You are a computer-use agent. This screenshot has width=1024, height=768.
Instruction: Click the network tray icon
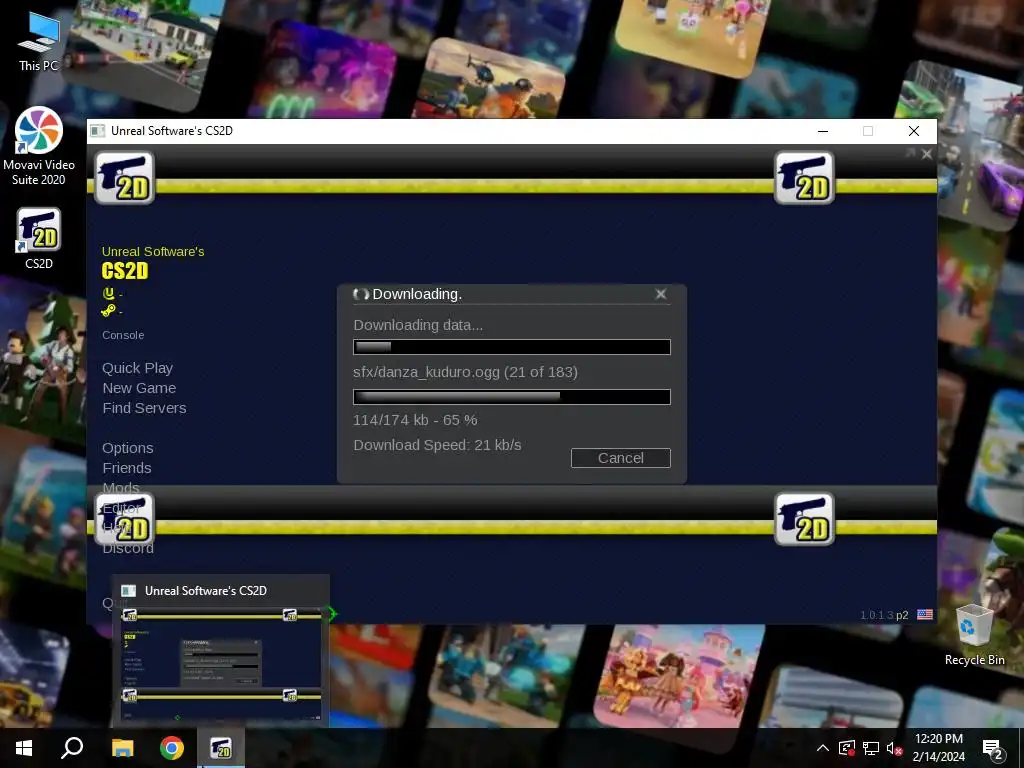[871, 748]
